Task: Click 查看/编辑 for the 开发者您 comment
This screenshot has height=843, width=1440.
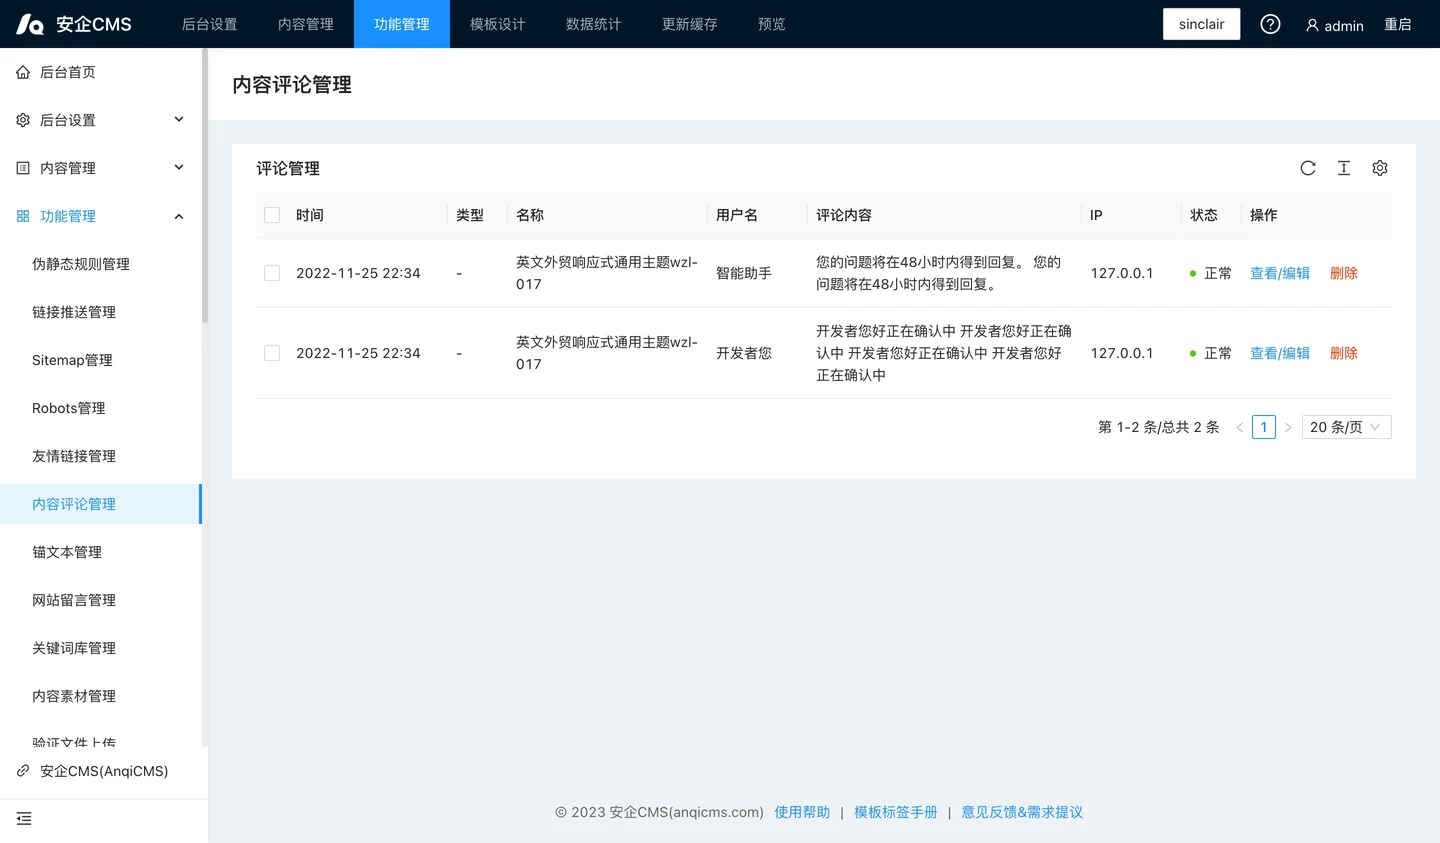Action: [1280, 353]
